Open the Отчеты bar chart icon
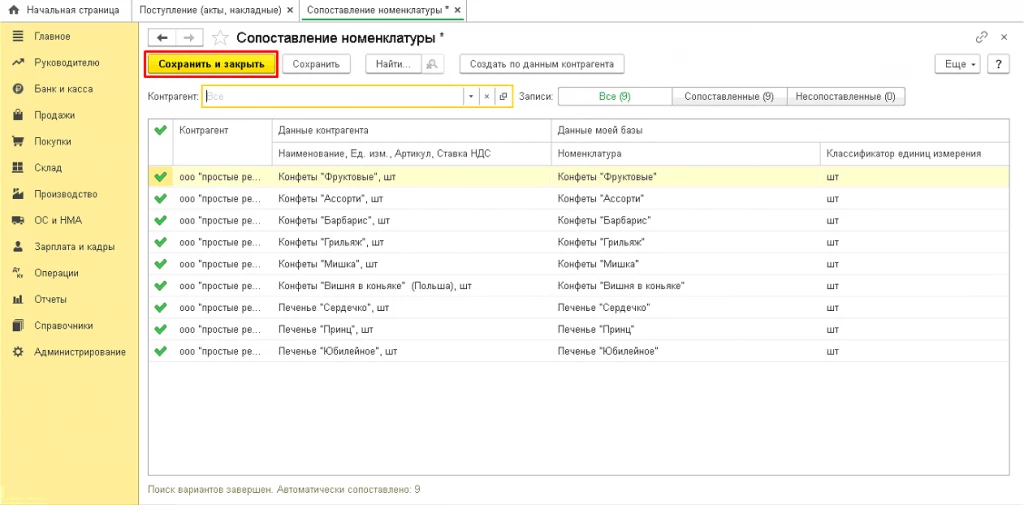The image size is (1024, 505). [18, 300]
